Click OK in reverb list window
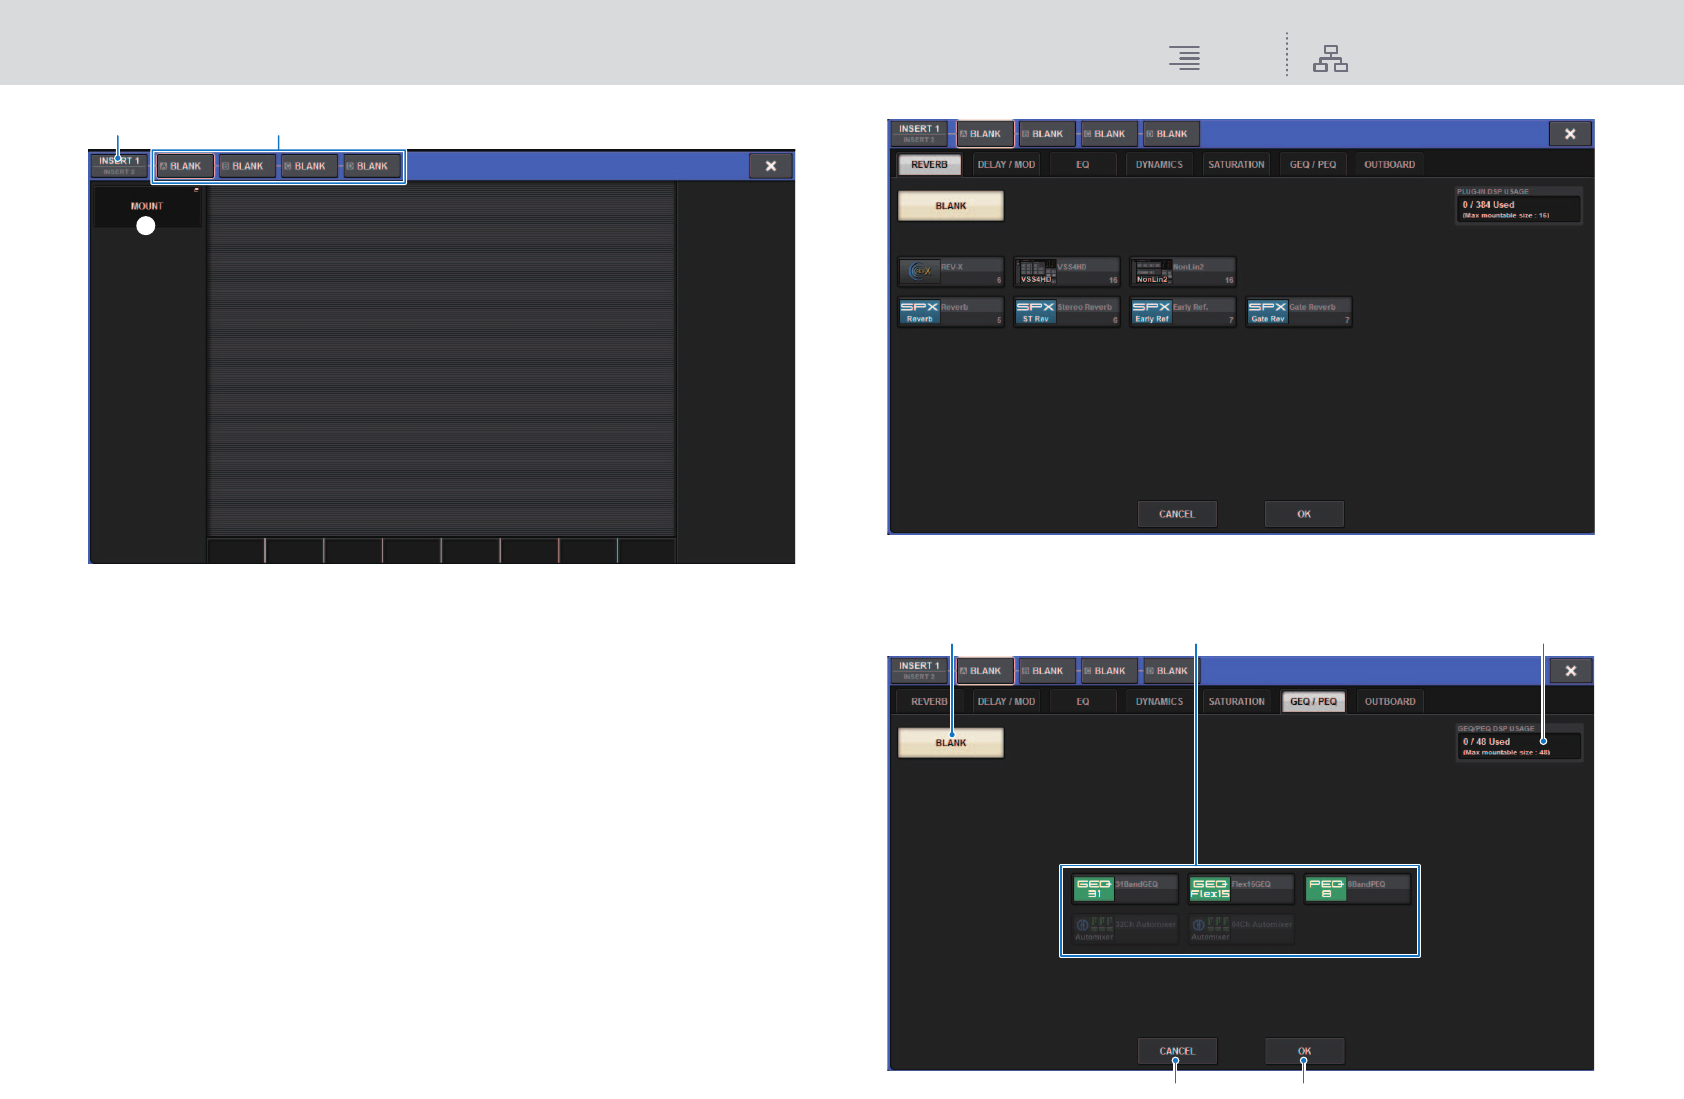Viewport: 1684px width, 1099px height. point(1304,514)
